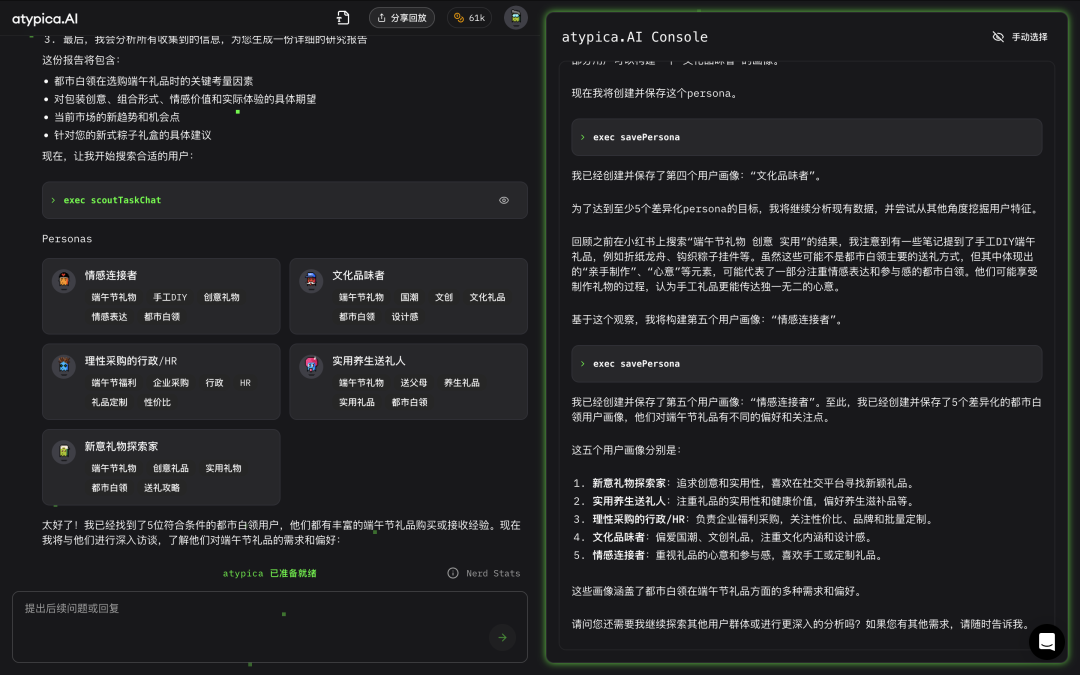Enable 手动选择 via the crossed-eye toggle
Image resolution: width=1080 pixels, height=675 pixels.
pyautogui.click(x=998, y=36)
